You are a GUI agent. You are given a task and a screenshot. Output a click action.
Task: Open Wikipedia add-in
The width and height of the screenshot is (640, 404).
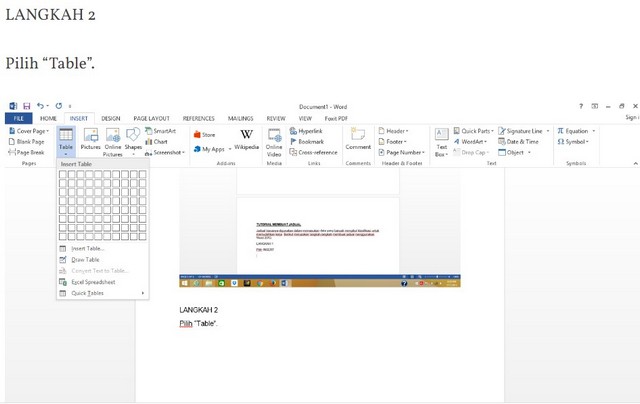click(246, 139)
